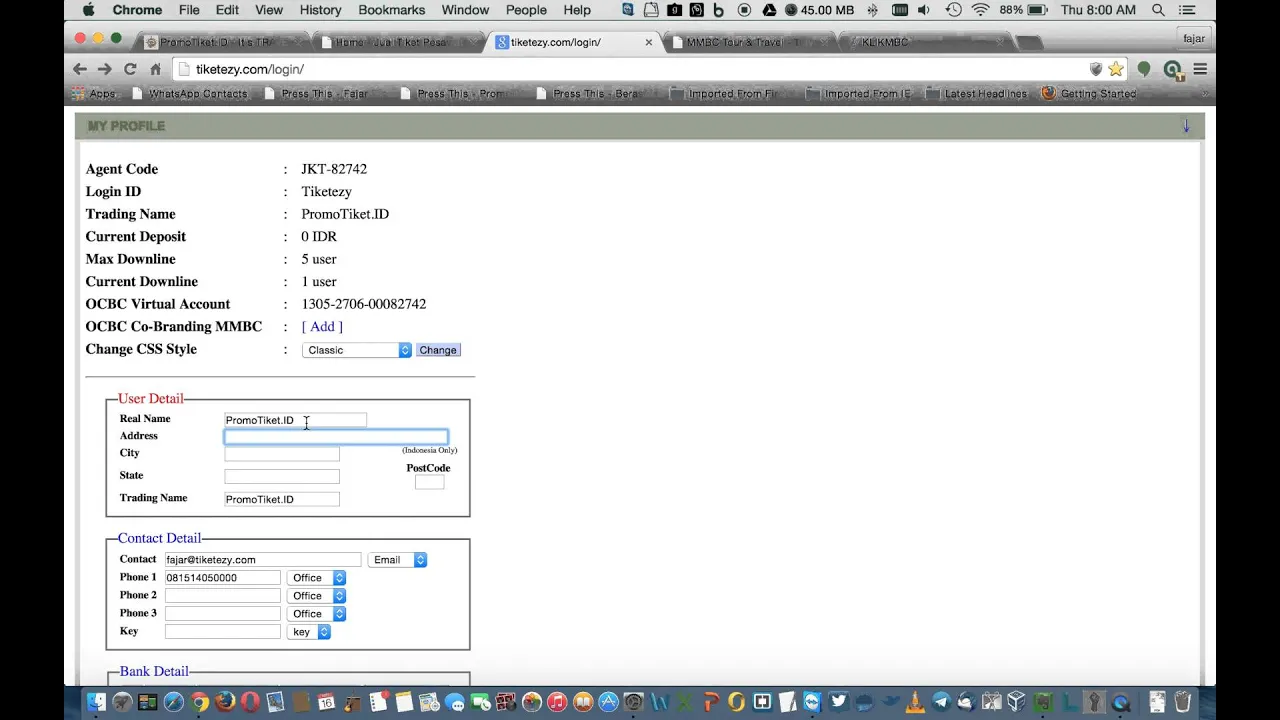Viewport: 1280px width, 720px height.
Task: Open the Phone 2 Office dropdown
Action: tap(317, 596)
